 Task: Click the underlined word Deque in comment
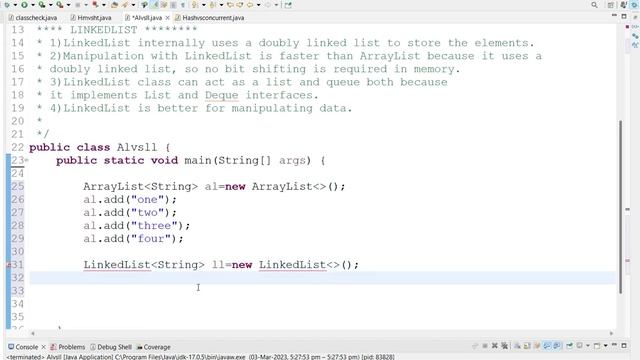click(x=222, y=95)
